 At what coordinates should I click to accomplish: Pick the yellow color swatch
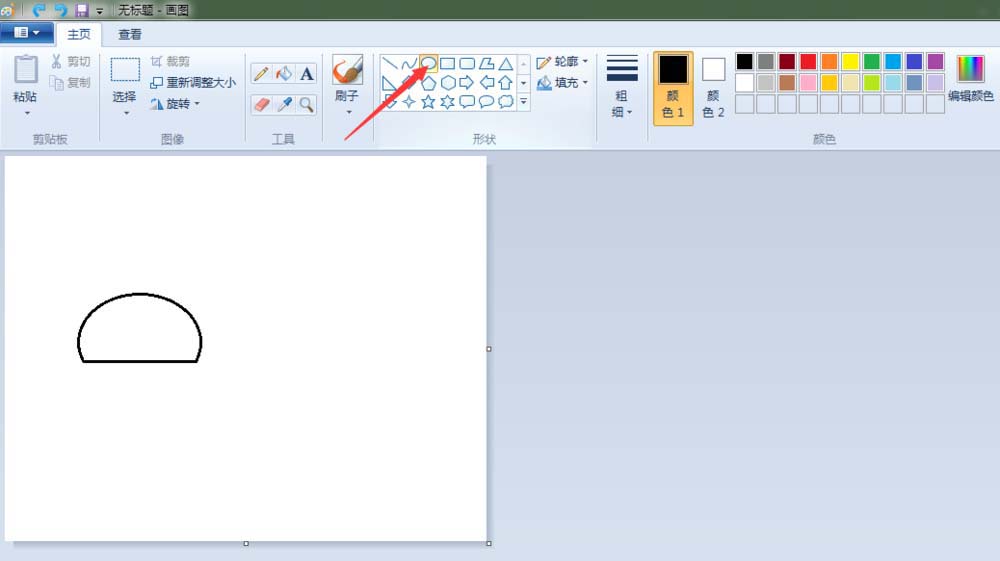tap(850, 61)
